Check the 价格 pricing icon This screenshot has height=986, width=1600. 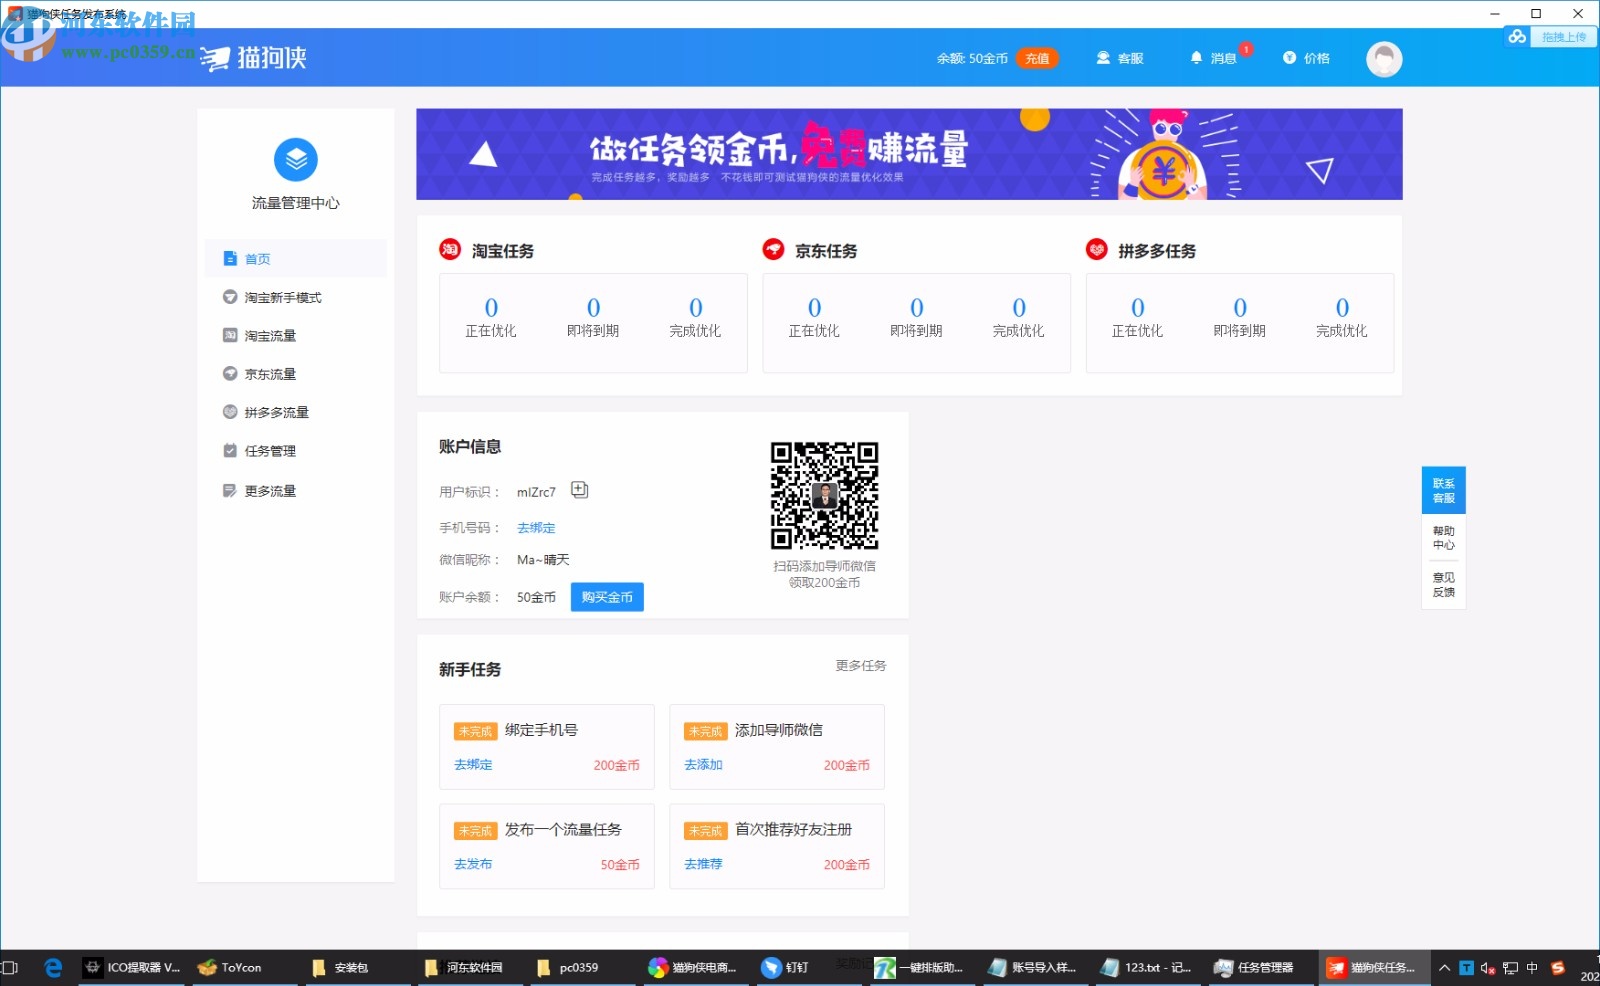click(x=1289, y=58)
